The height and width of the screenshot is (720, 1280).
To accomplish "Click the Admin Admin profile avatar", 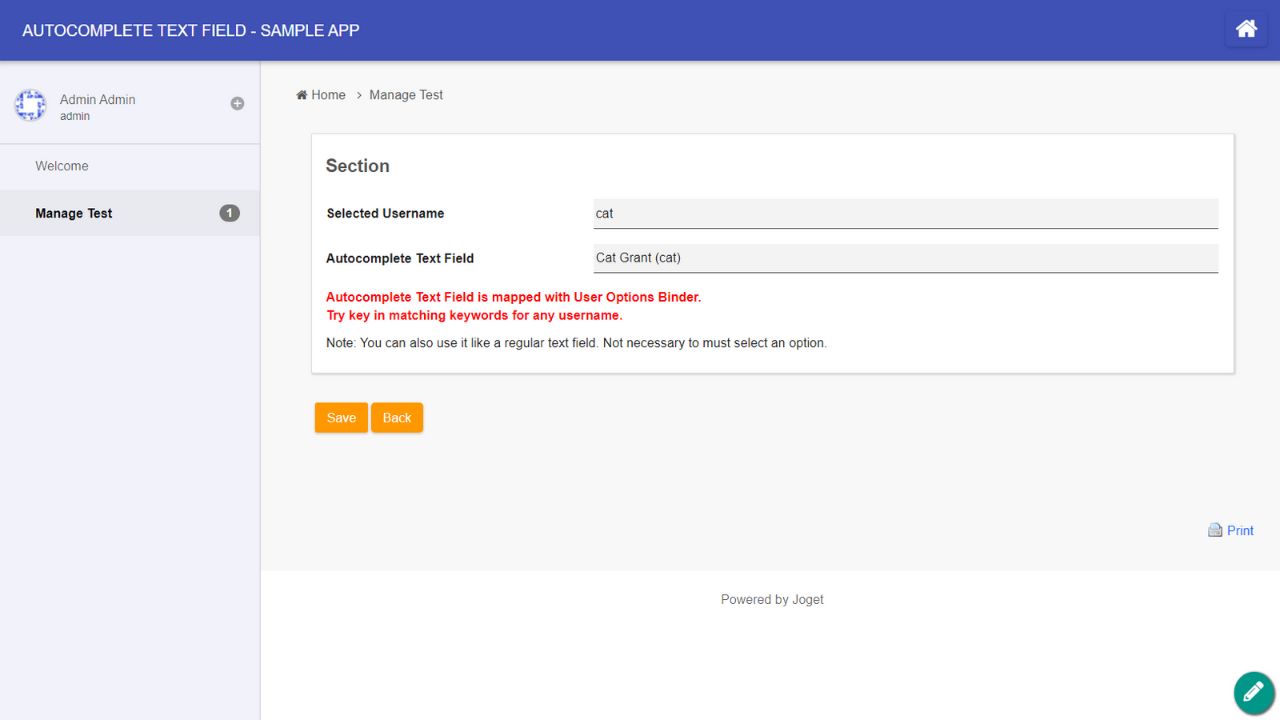I will [30, 106].
